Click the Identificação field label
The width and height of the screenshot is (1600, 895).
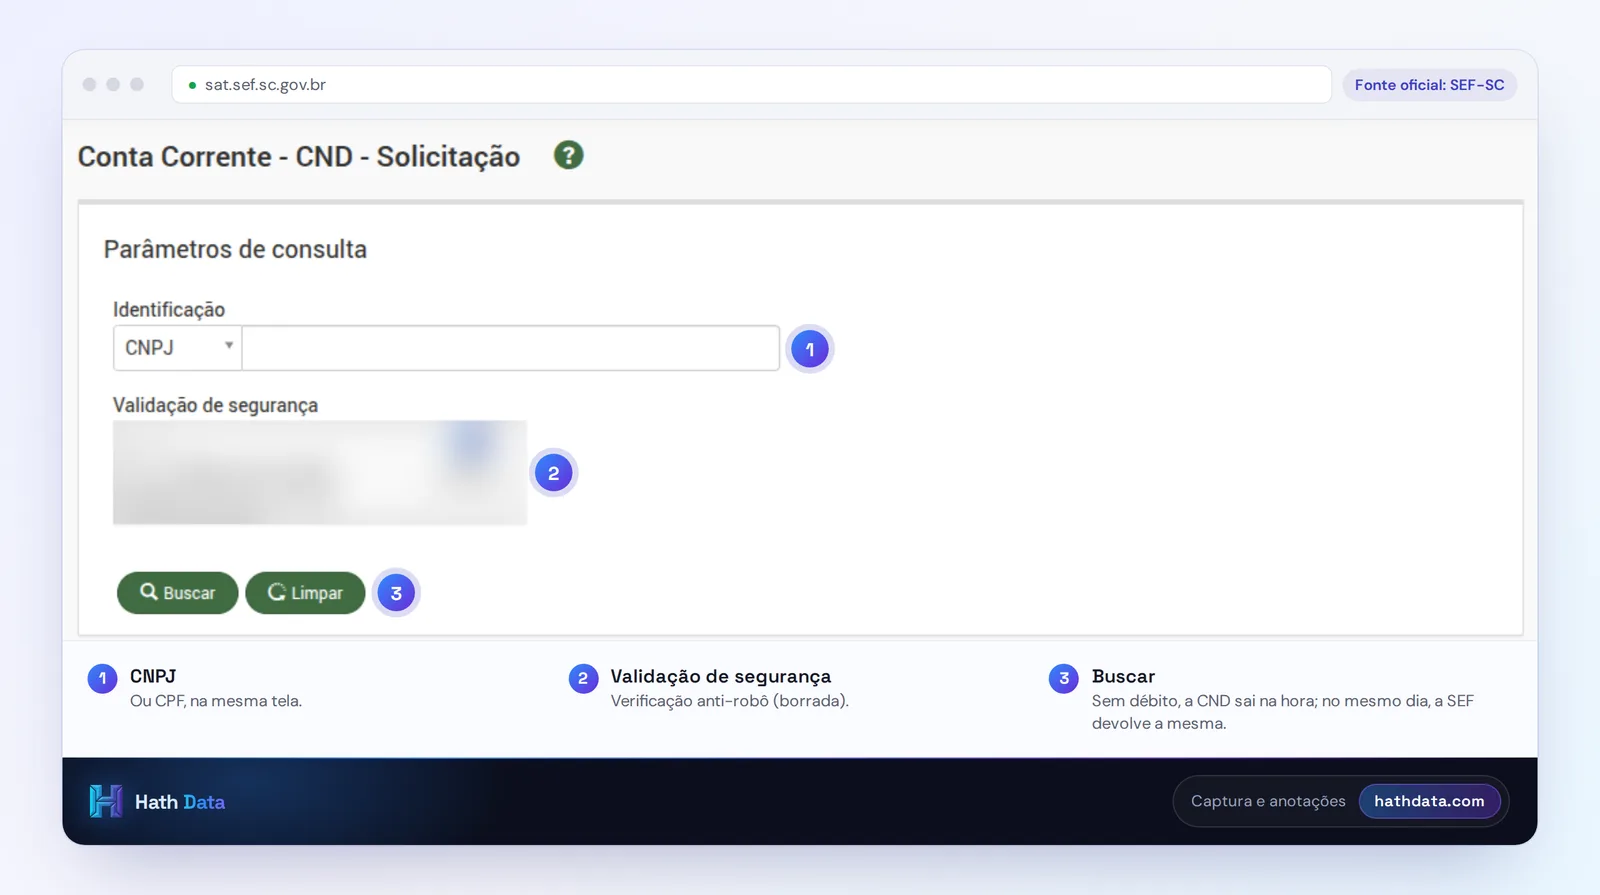pos(169,309)
